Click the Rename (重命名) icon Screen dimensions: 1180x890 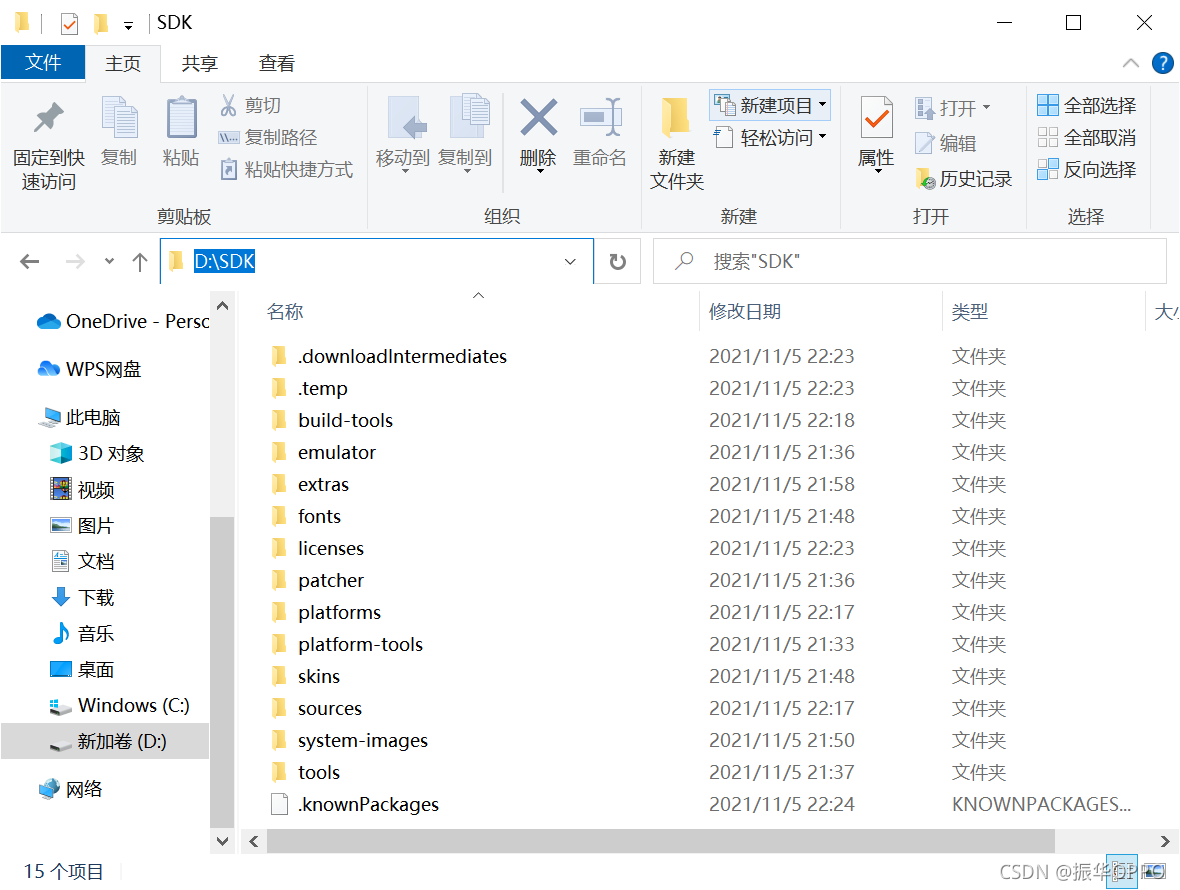click(x=600, y=117)
